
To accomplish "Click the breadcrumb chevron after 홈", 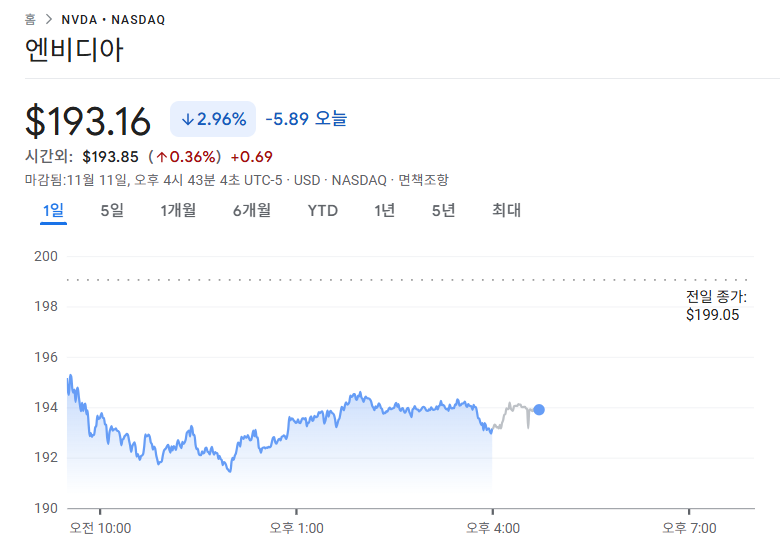I will coord(49,20).
